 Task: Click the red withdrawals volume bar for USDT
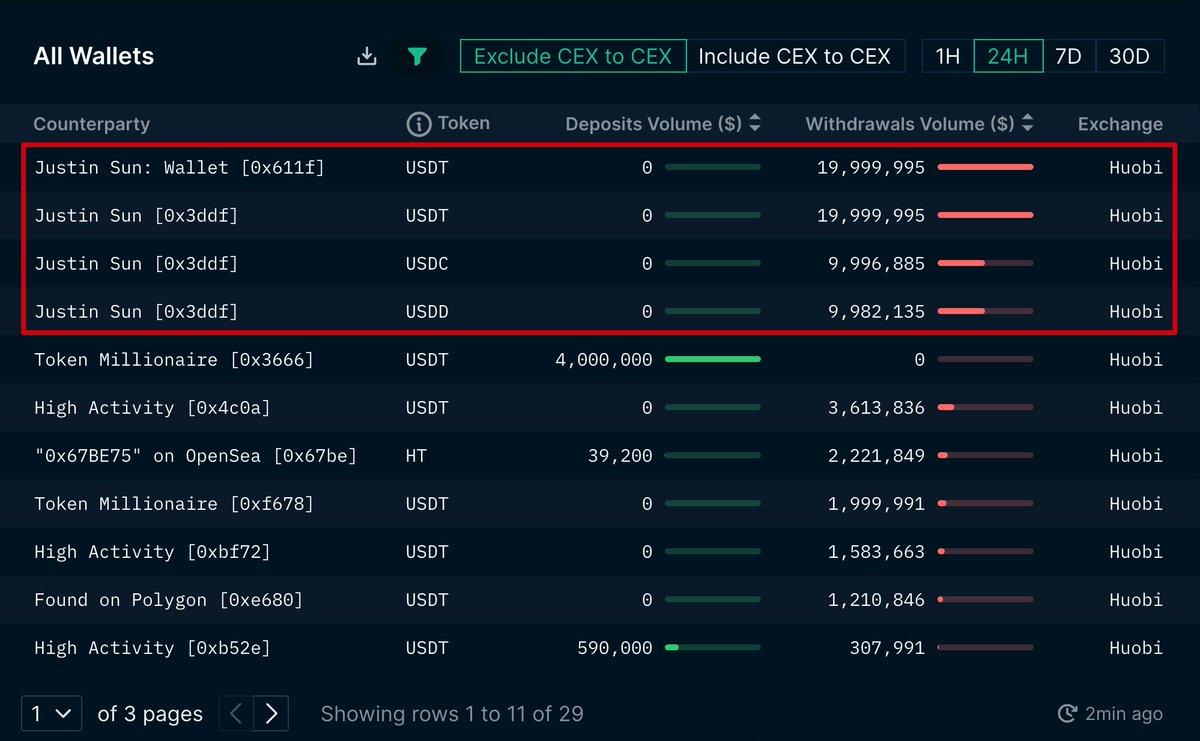tap(984, 167)
